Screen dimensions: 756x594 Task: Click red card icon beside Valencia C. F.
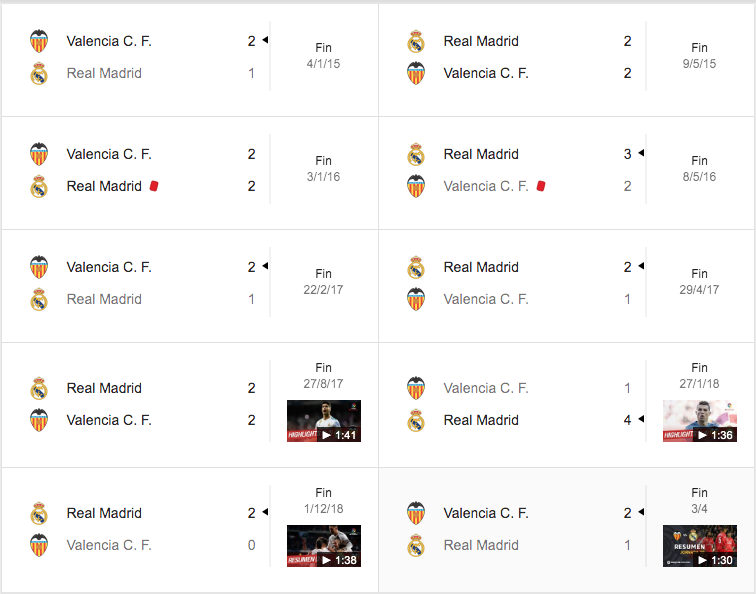pos(541,186)
